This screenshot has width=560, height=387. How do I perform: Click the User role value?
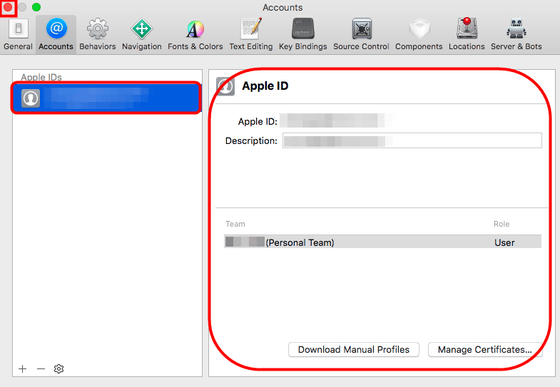(504, 243)
